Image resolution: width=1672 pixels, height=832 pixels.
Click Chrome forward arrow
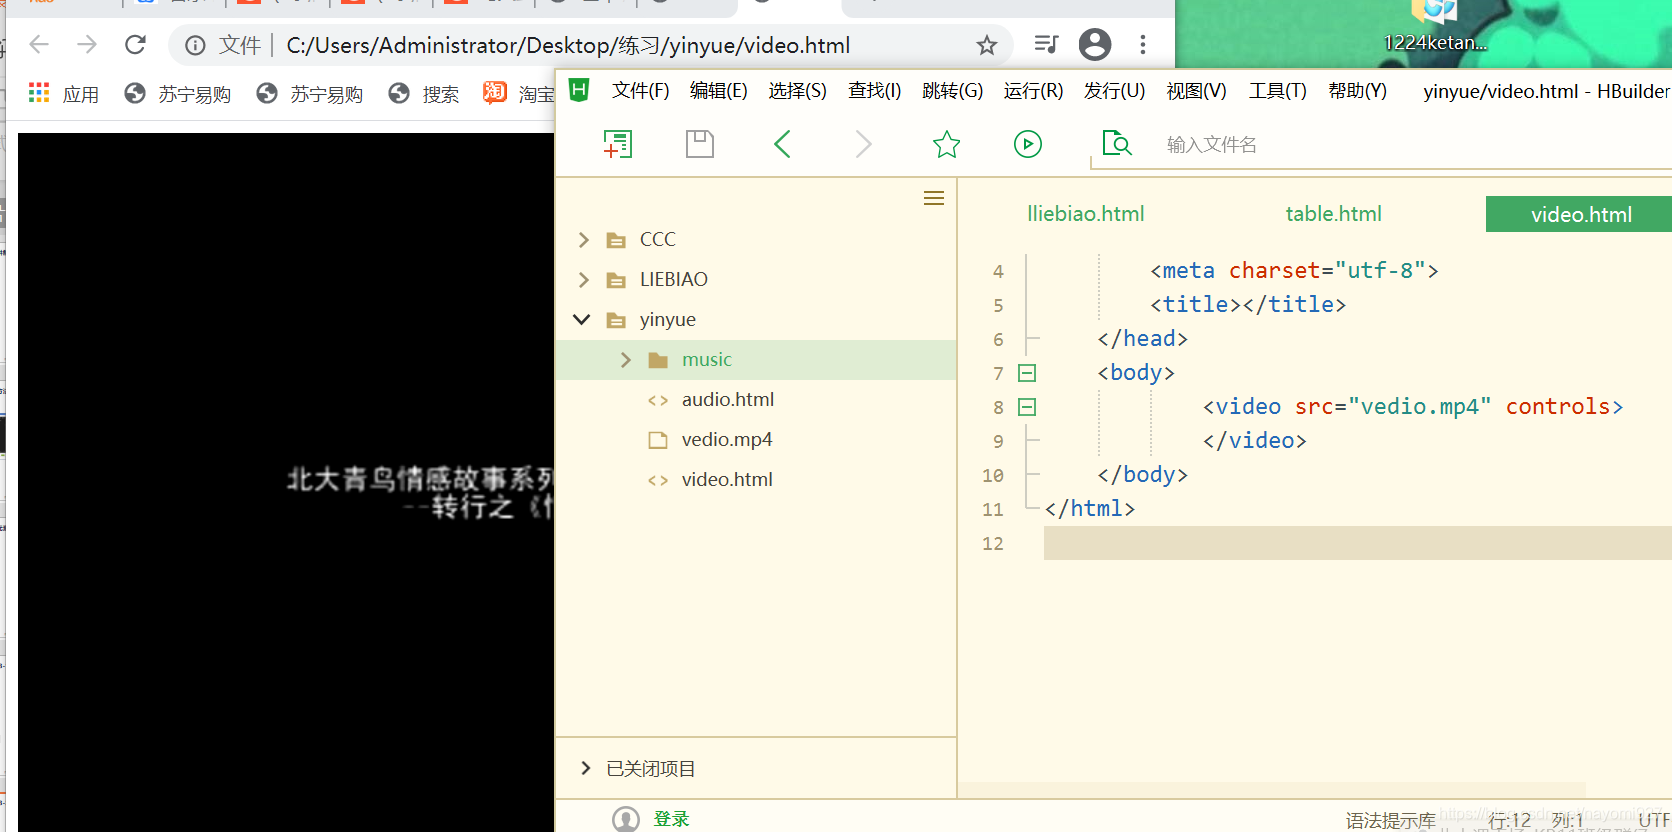(x=87, y=45)
